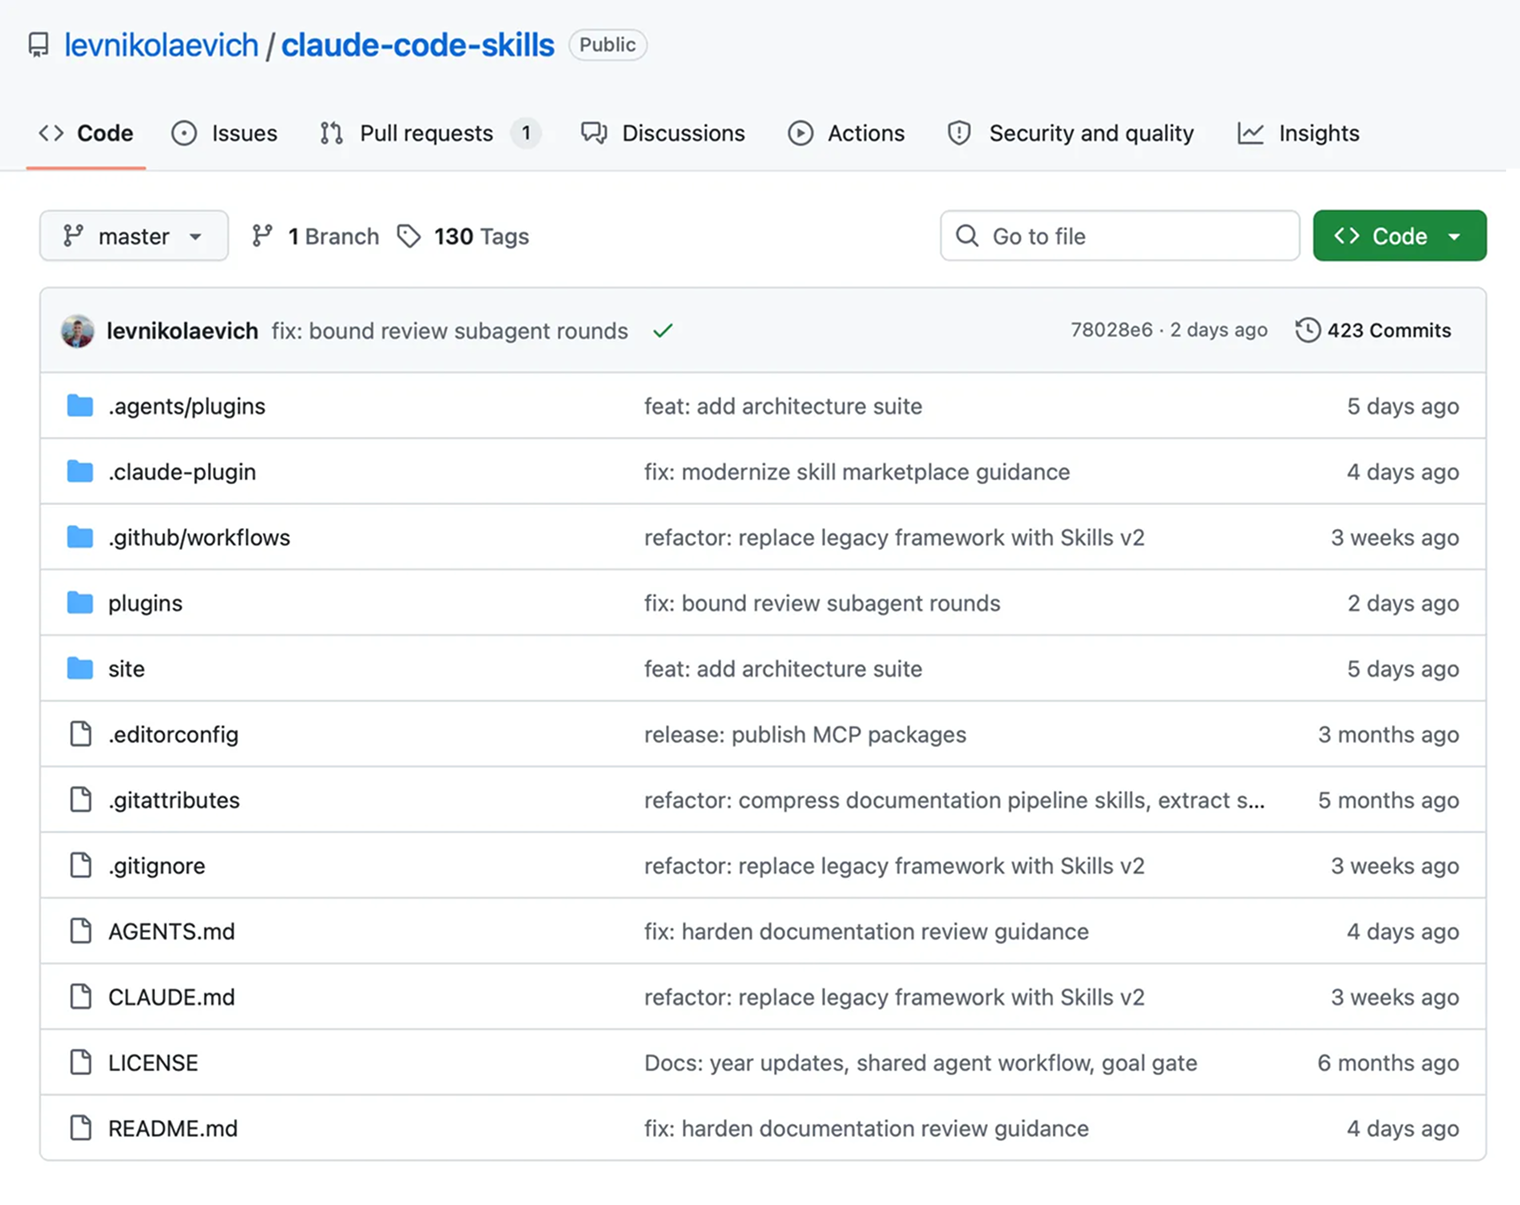Open commit message on AGENTS.md row
The image size is (1520, 1205).
tap(866, 931)
